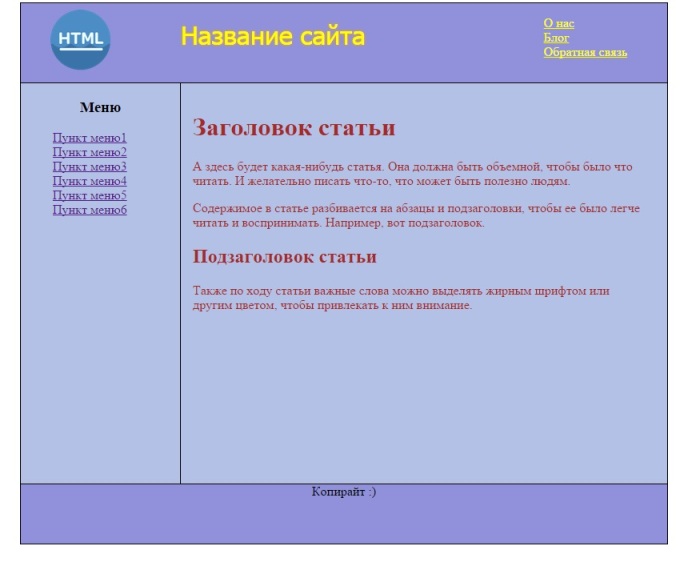
Task: Click the "Подзаголовок статьи" subheading
Action: [284, 257]
